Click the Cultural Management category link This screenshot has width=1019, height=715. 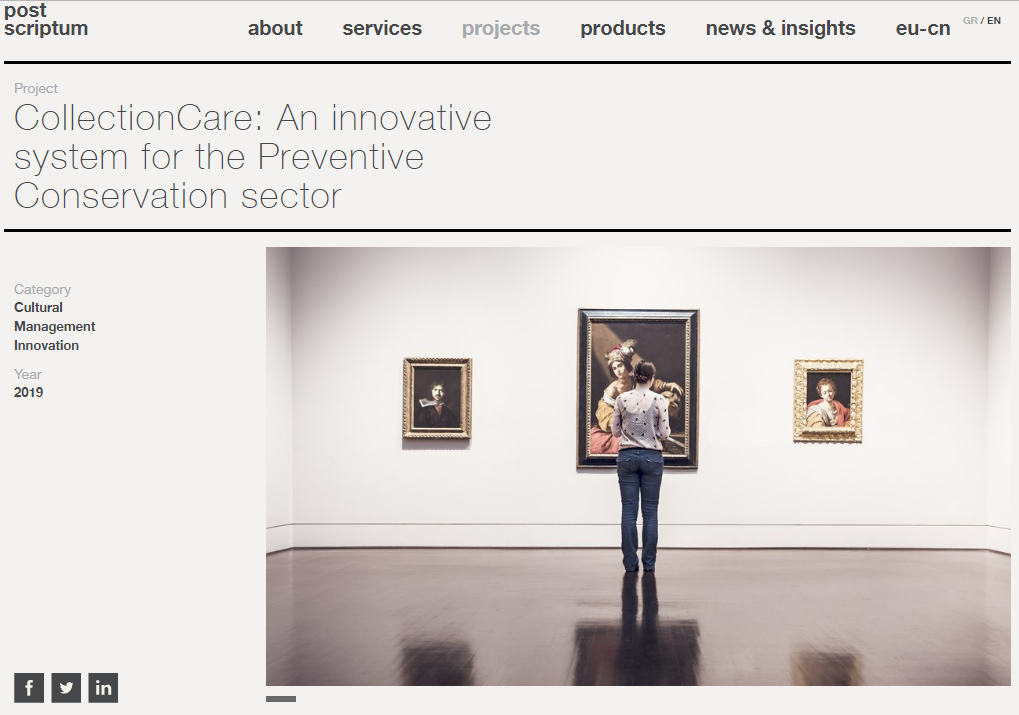[55, 317]
